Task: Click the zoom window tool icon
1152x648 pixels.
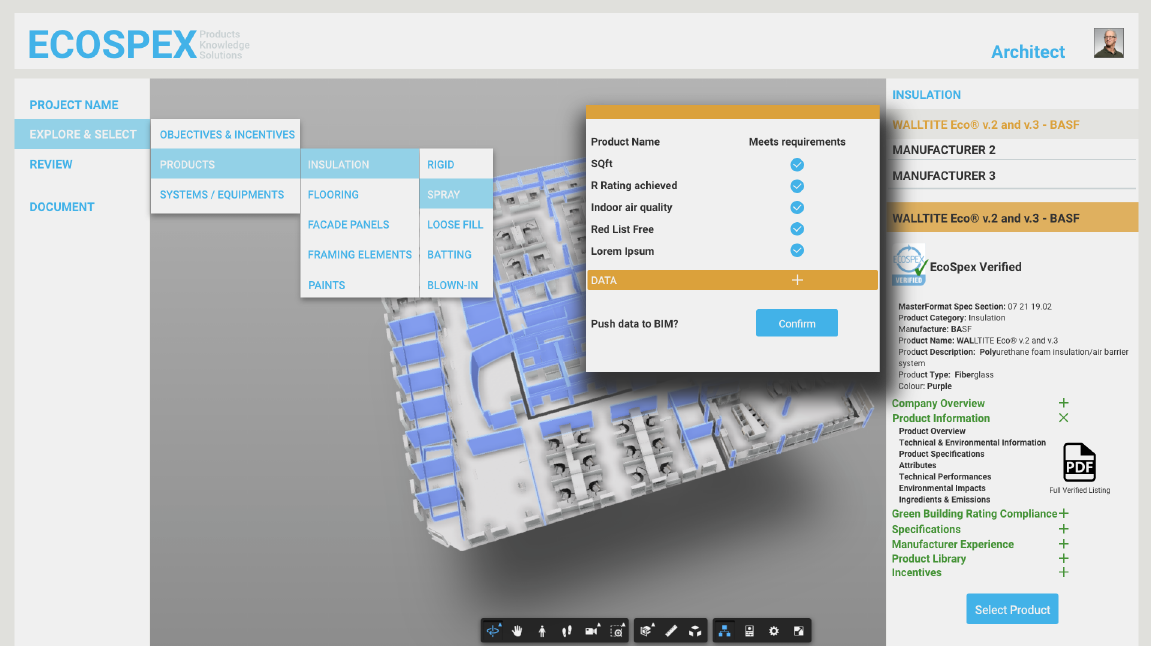Action: pyautogui.click(x=617, y=630)
